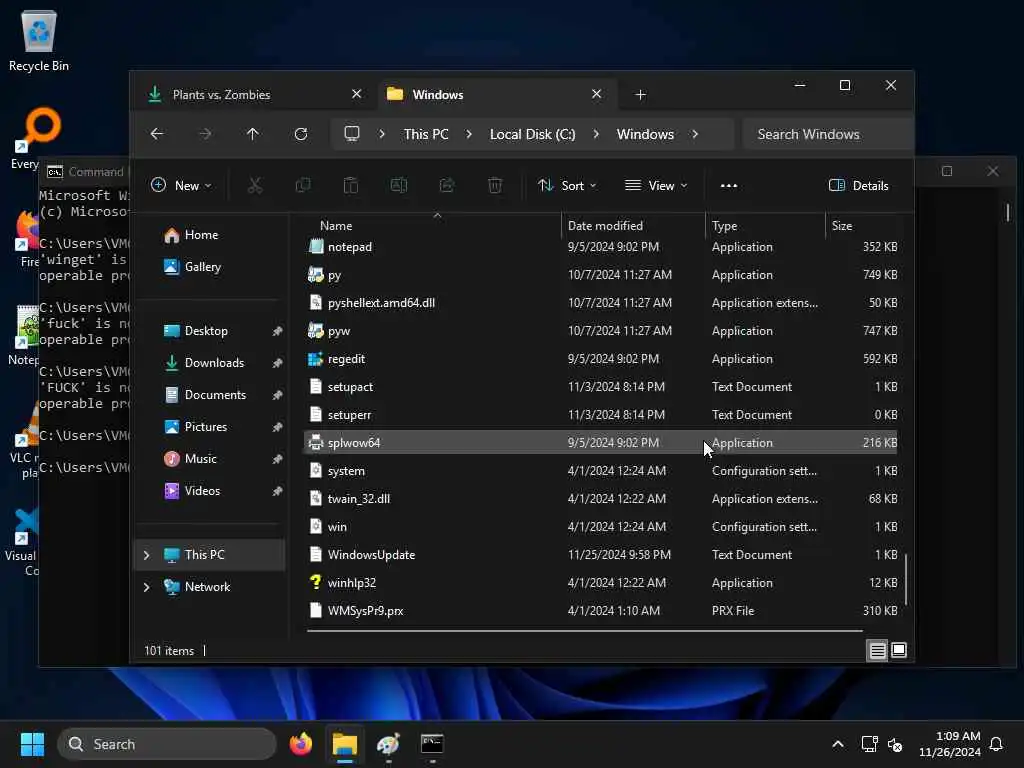Open the New item dropdown
1024x768 pixels.
click(x=181, y=185)
